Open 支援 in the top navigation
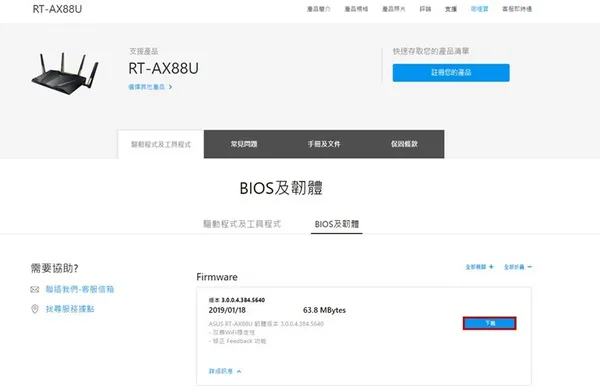This screenshot has height=390, width=600. pos(451,9)
